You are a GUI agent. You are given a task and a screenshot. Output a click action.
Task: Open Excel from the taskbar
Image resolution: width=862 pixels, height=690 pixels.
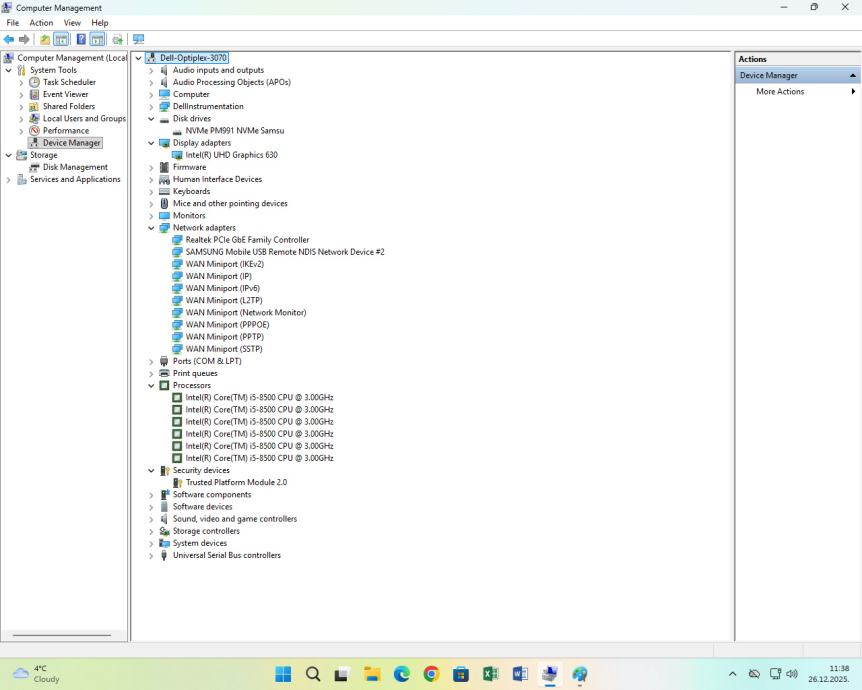490,674
